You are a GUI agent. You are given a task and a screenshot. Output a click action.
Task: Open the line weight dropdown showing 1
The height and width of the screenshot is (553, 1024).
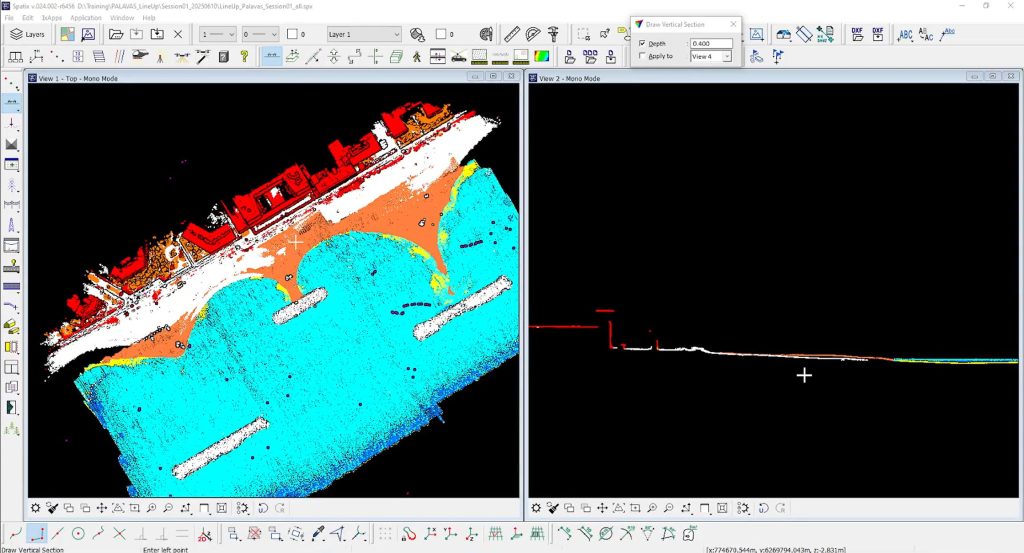pos(217,34)
